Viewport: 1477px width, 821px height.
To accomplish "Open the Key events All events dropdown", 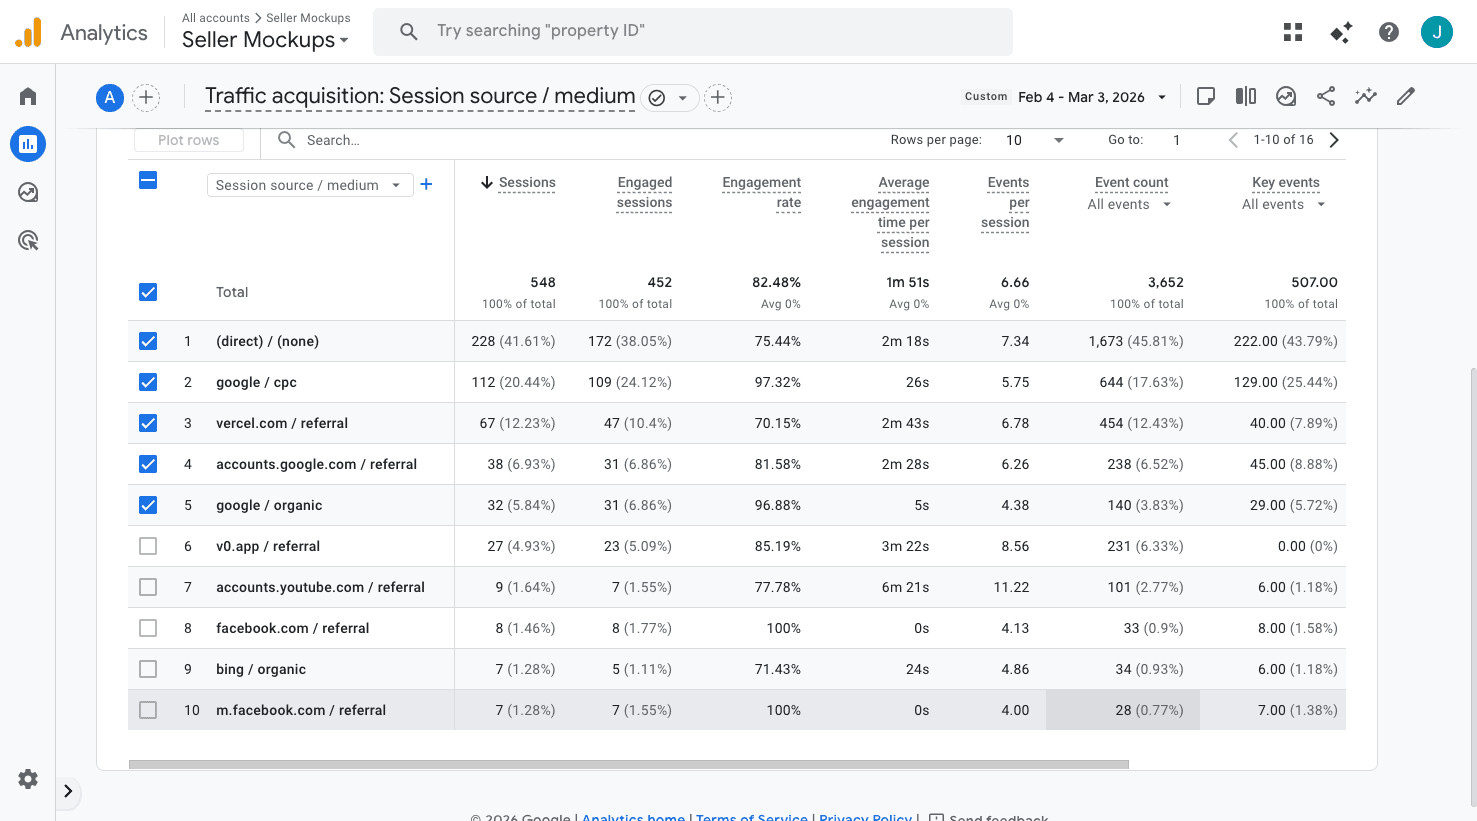I will point(1284,204).
